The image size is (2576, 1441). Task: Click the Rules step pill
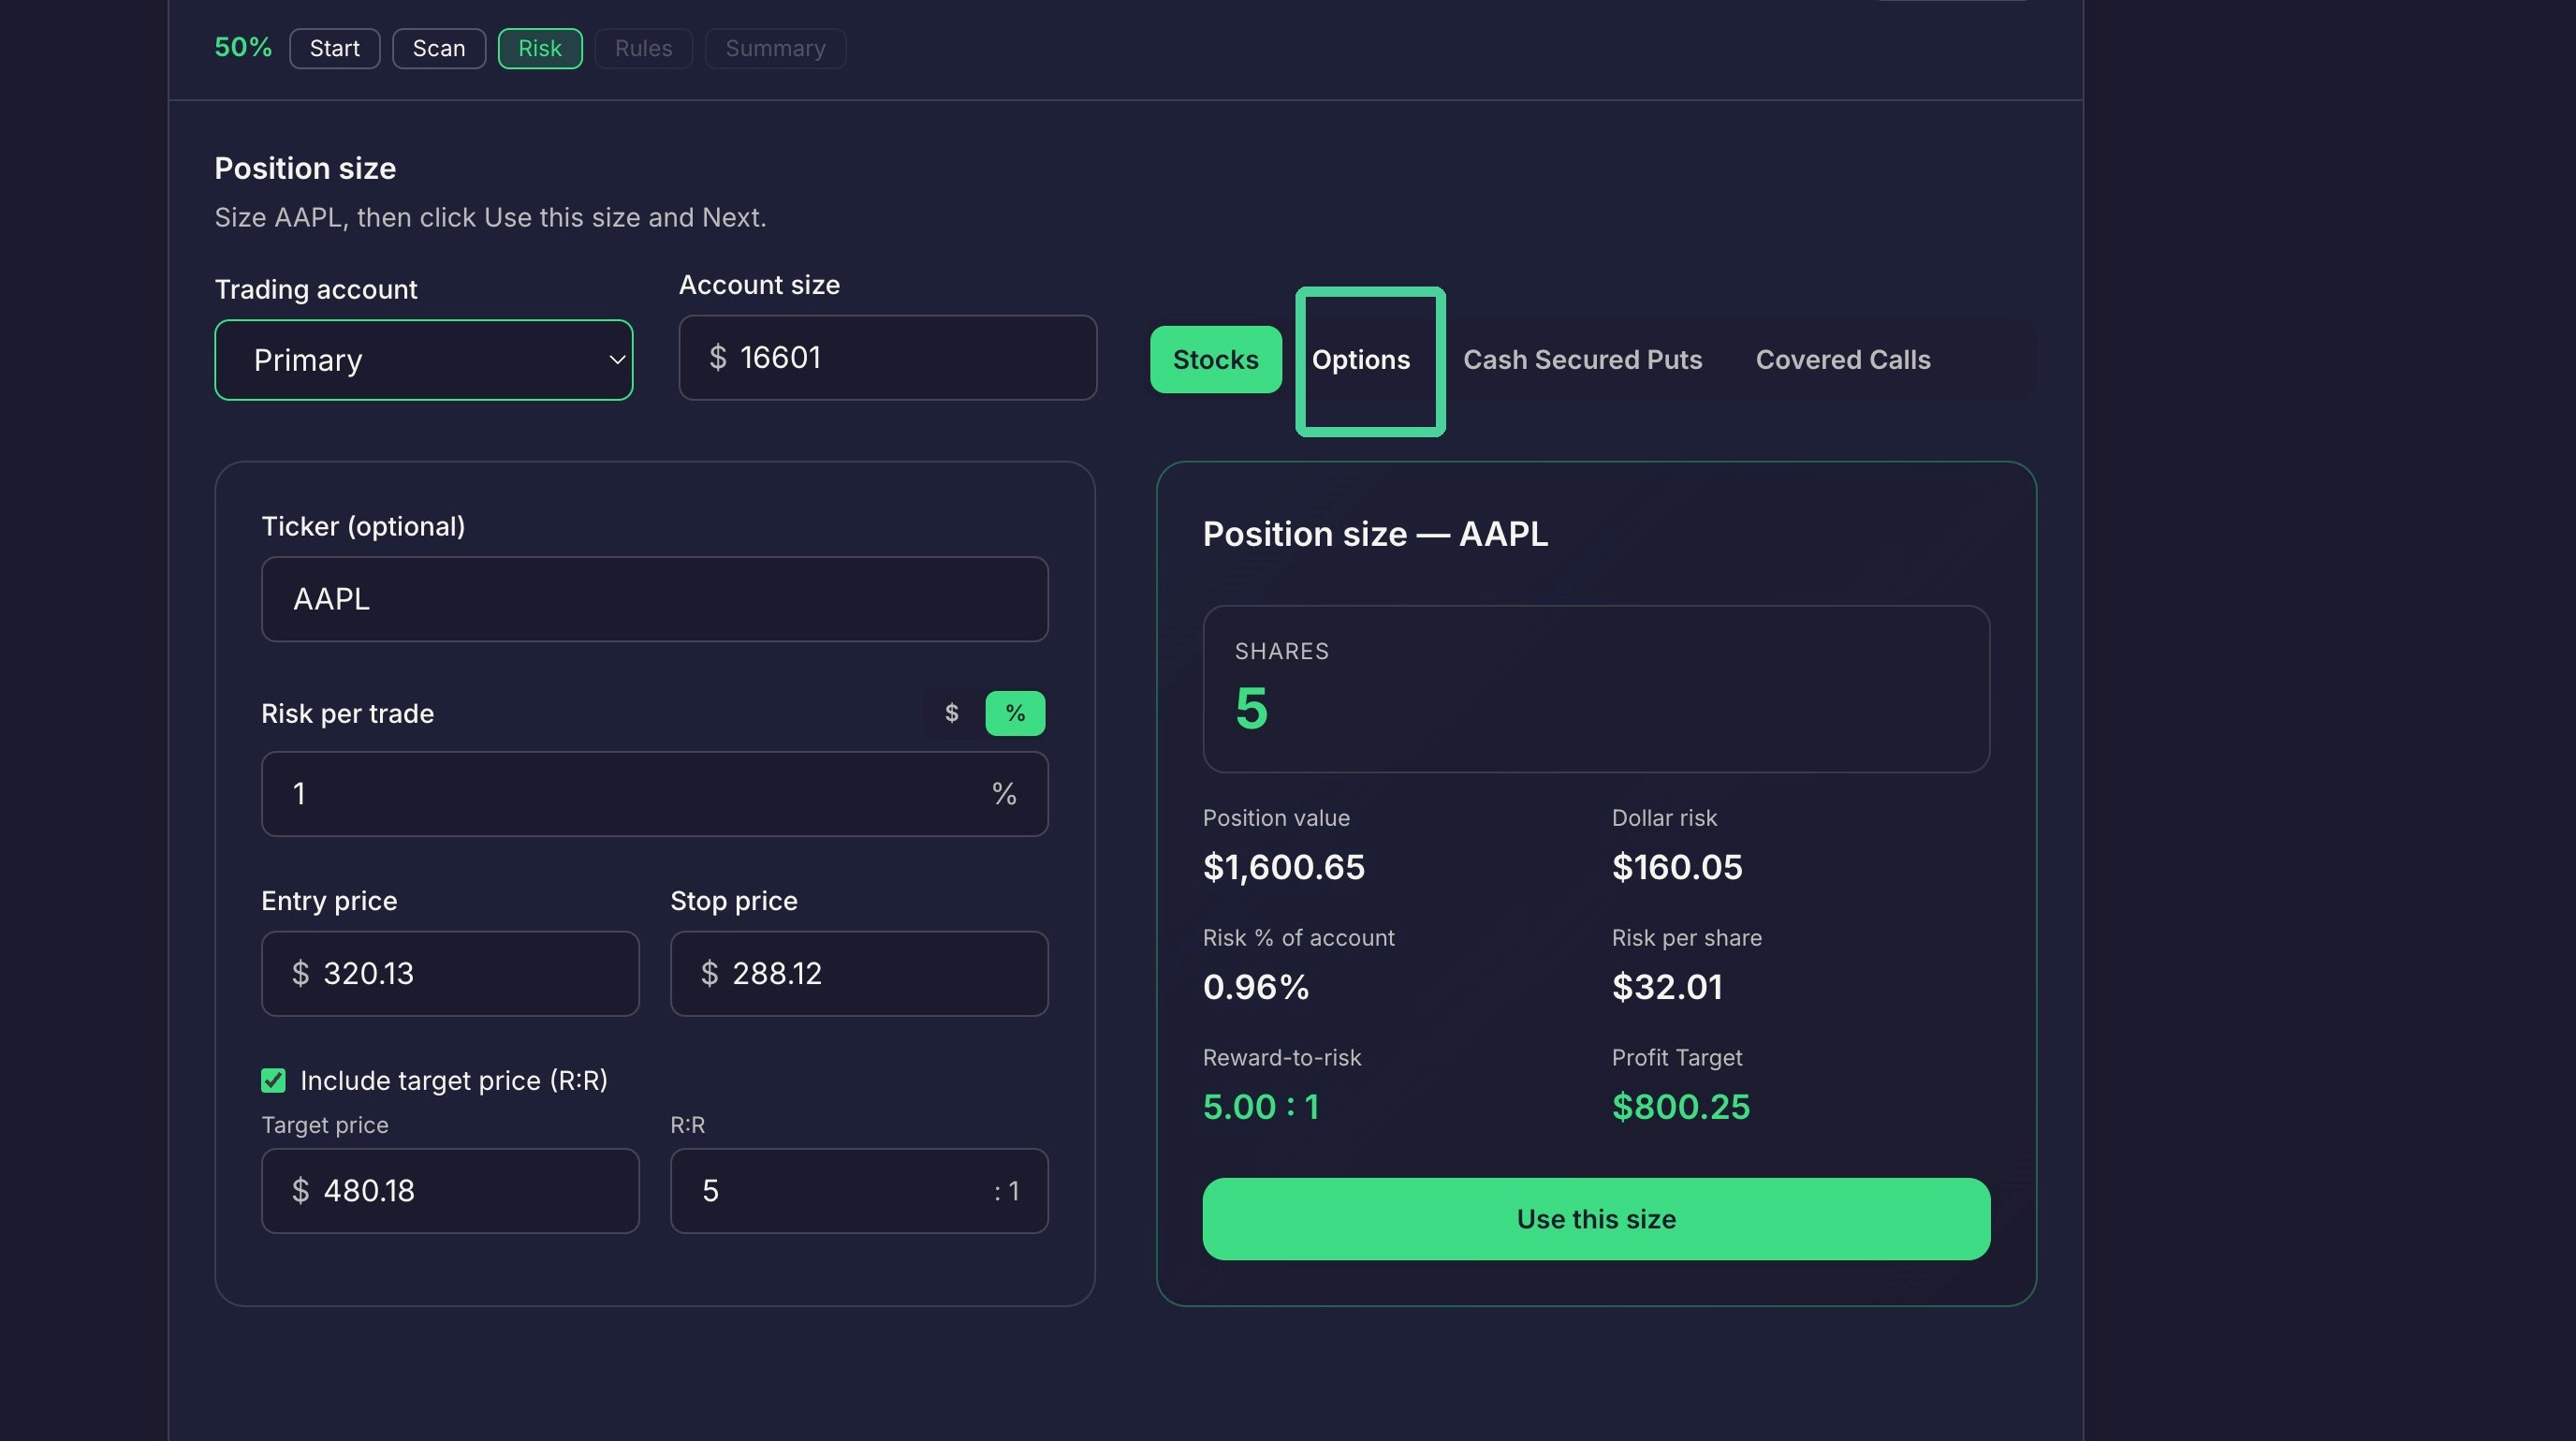(x=643, y=48)
